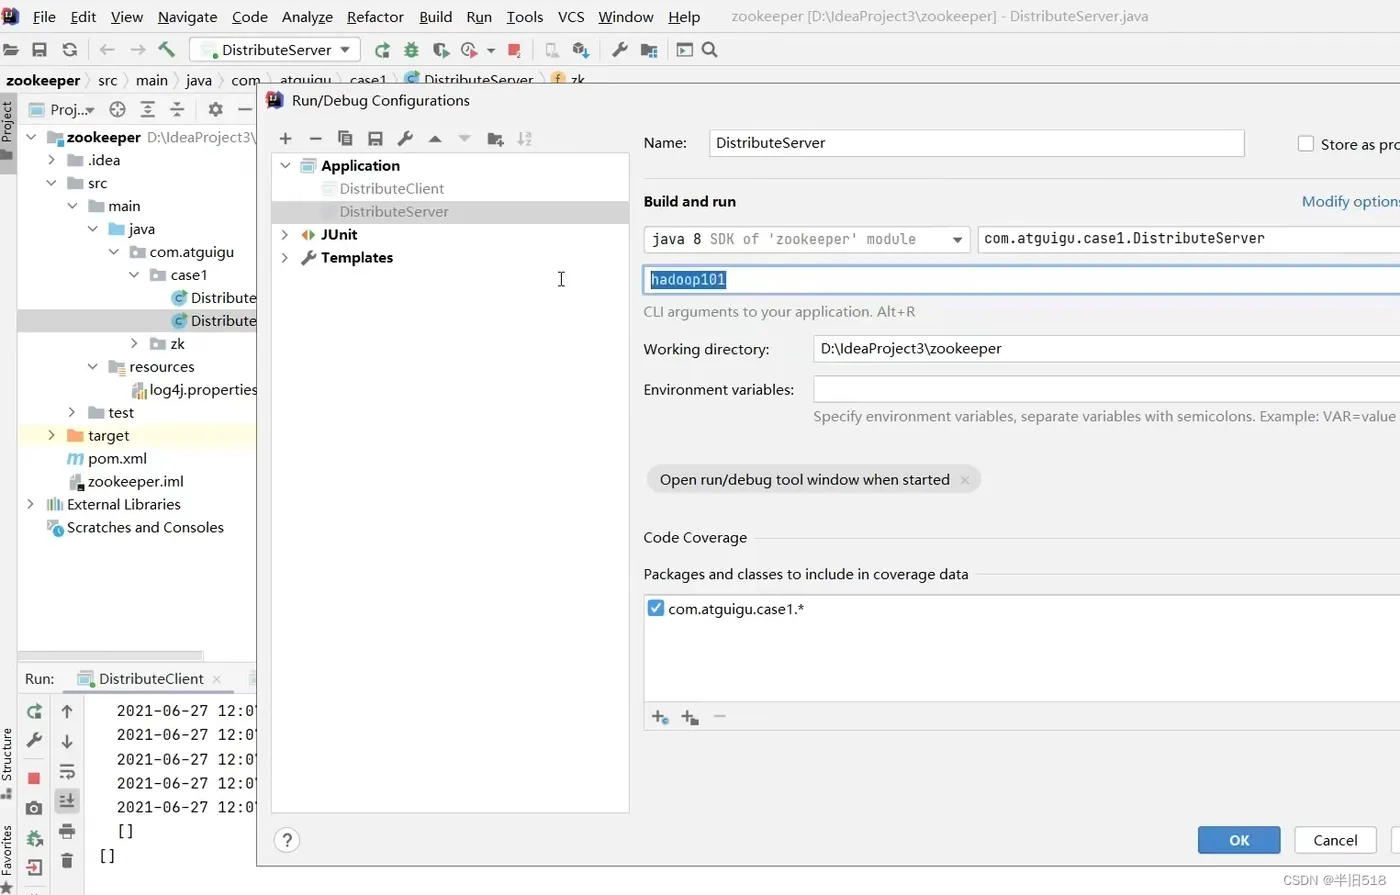
Task: Click the Run green arrow in main toolbar
Action: coord(382,50)
